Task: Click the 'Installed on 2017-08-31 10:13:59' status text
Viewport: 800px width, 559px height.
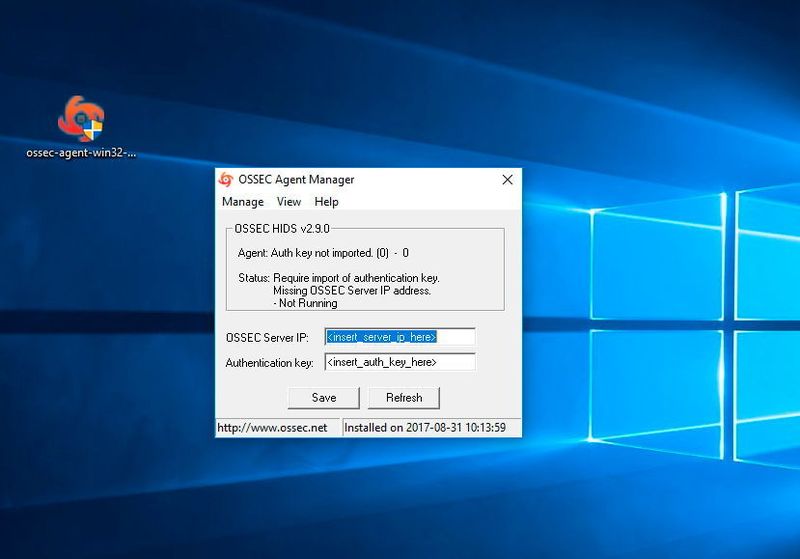Action: click(425, 428)
